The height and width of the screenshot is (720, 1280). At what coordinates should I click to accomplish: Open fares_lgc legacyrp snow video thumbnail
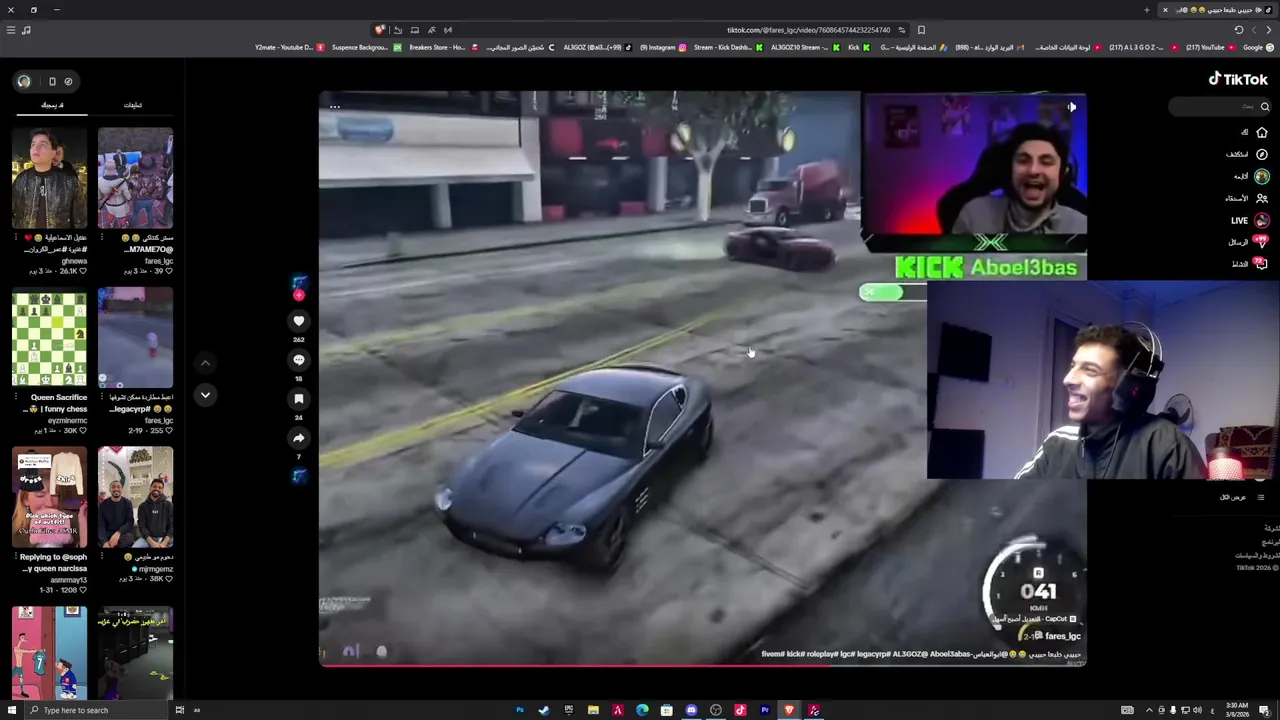pos(135,337)
